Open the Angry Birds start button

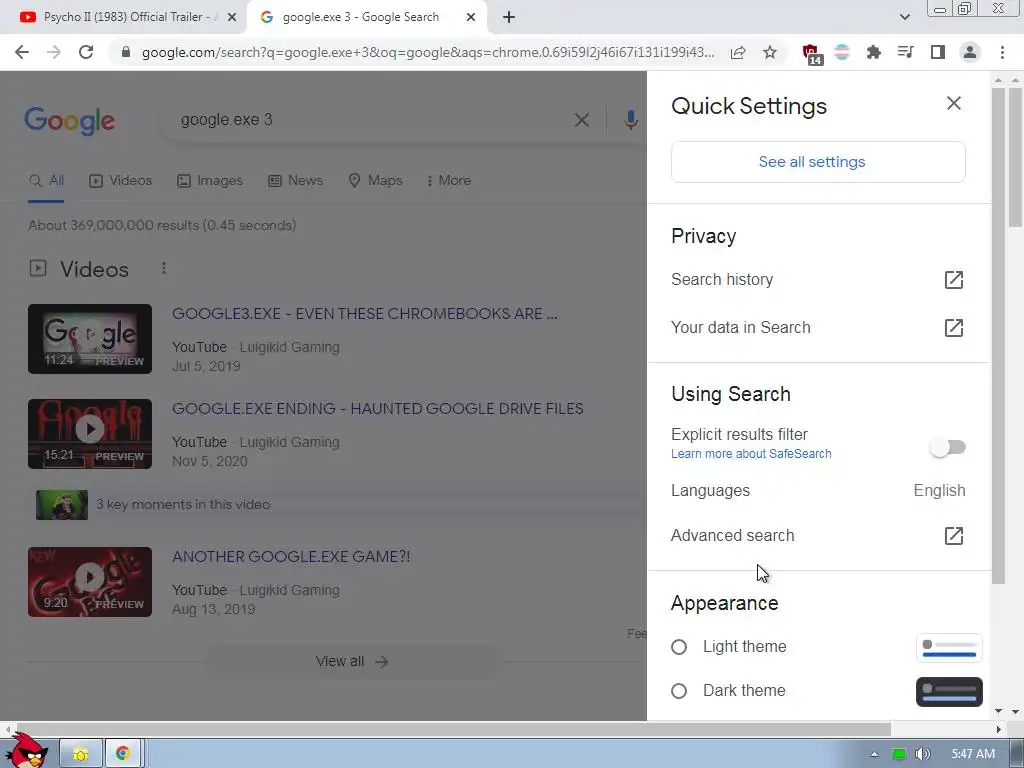coord(27,750)
